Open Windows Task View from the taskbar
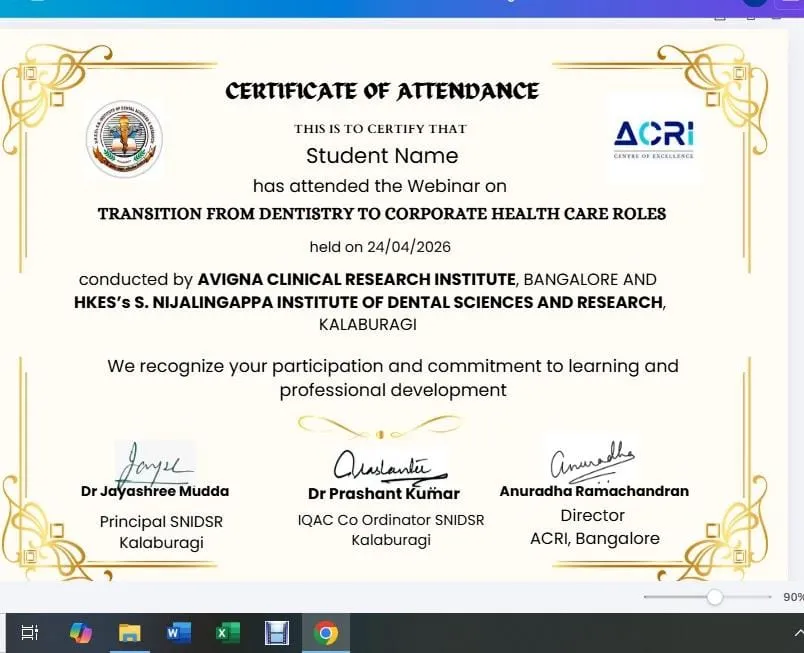804x653 pixels. [x=30, y=632]
